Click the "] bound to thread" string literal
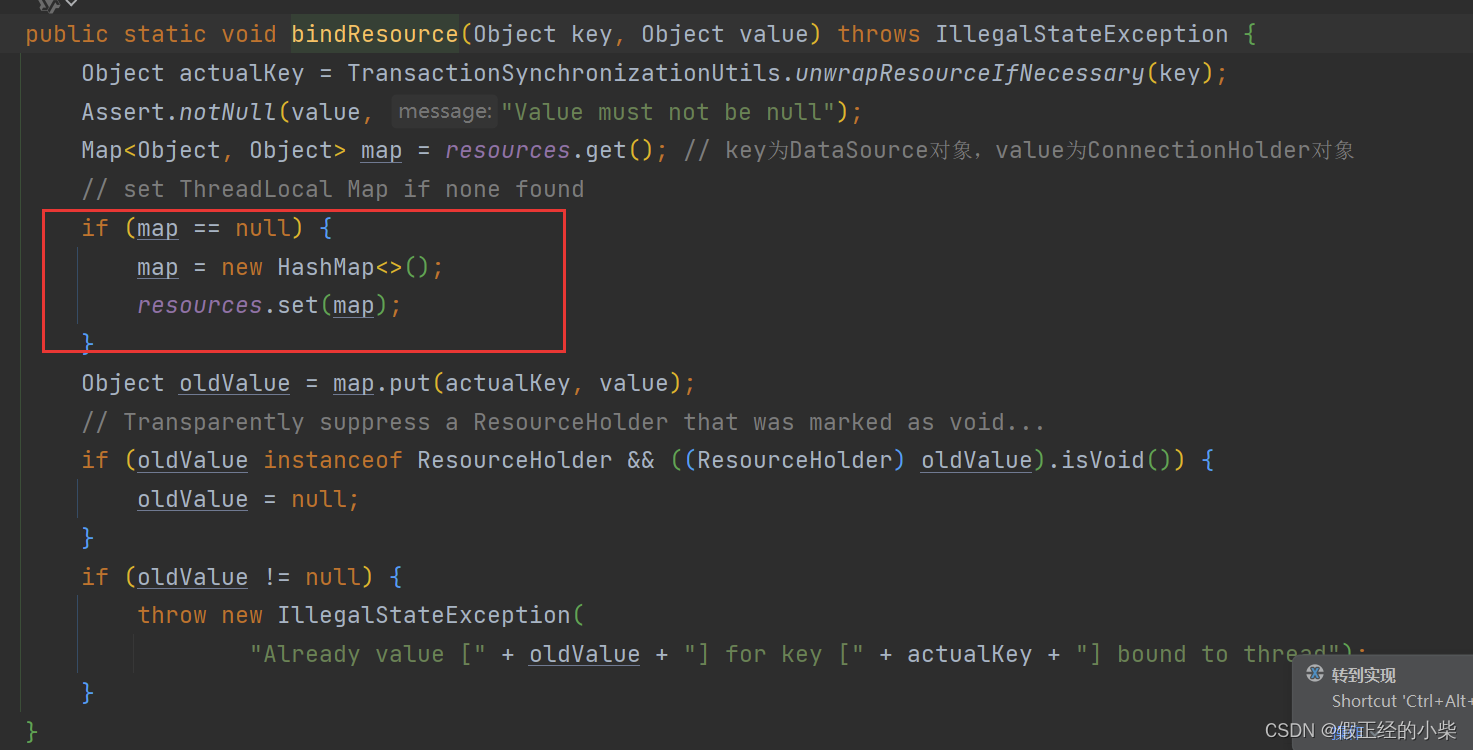The width and height of the screenshot is (1473, 750). (x=1208, y=655)
